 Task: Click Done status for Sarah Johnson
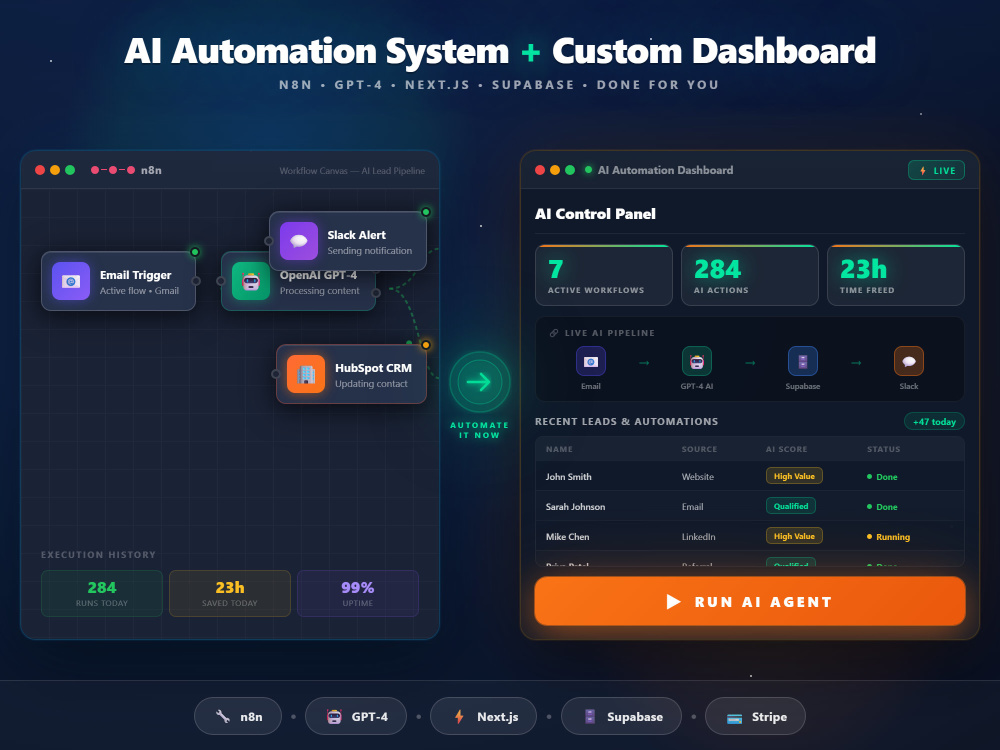882,507
